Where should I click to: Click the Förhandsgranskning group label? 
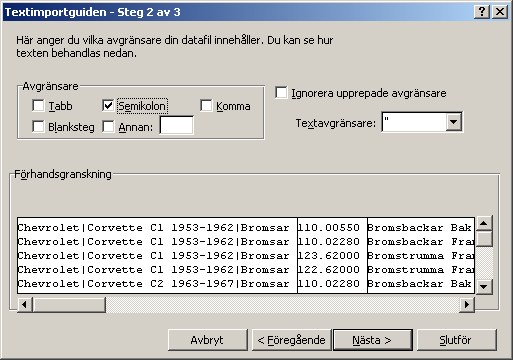pyautogui.click(x=63, y=174)
